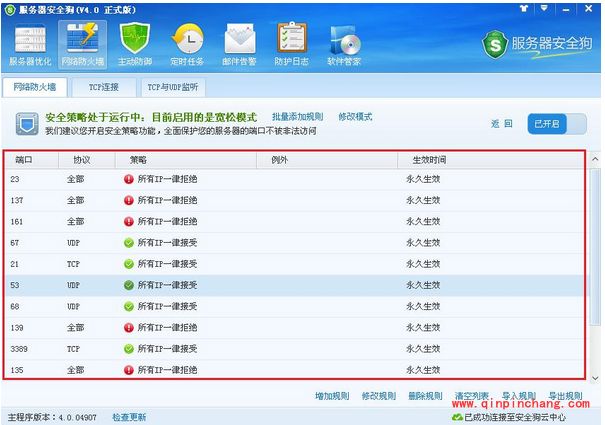This screenshot has height=425, width=605.
Task: Click the green accept icon for port 3389
Action: click(128, 349)
